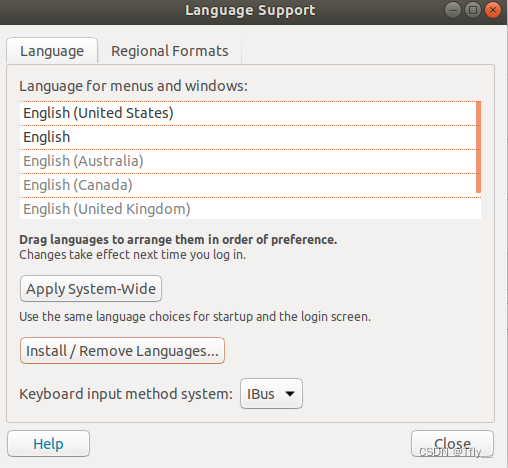Select English (United States) in the language list
The height and width of the screenshot is (468, 508).
pyautogui.click(x=248, y=113)
